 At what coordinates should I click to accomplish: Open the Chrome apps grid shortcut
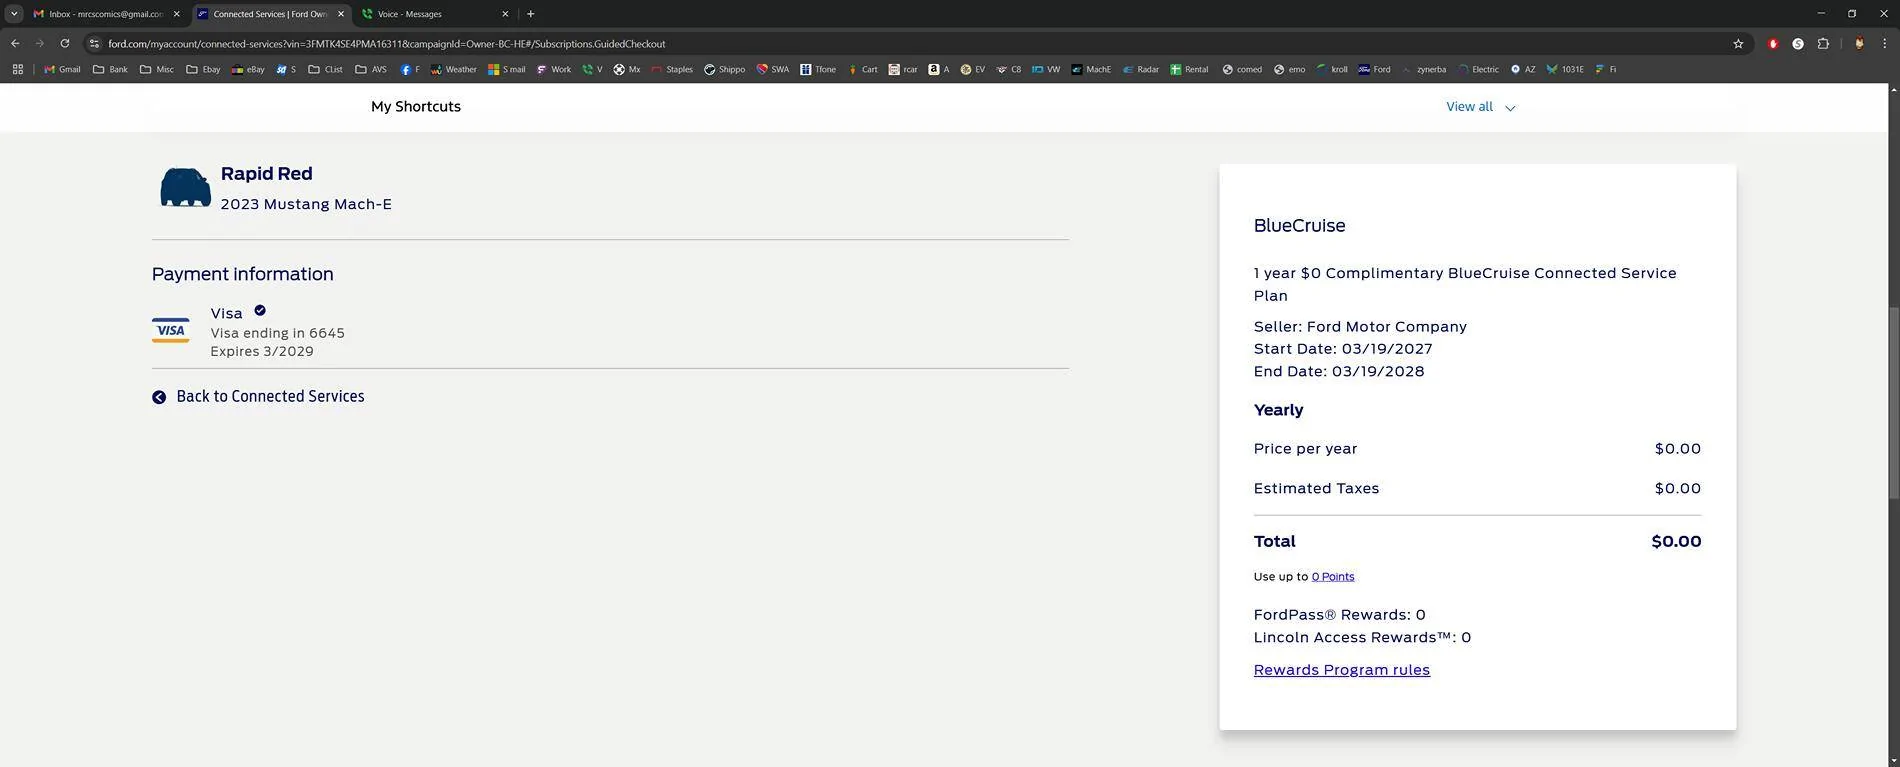17,70
